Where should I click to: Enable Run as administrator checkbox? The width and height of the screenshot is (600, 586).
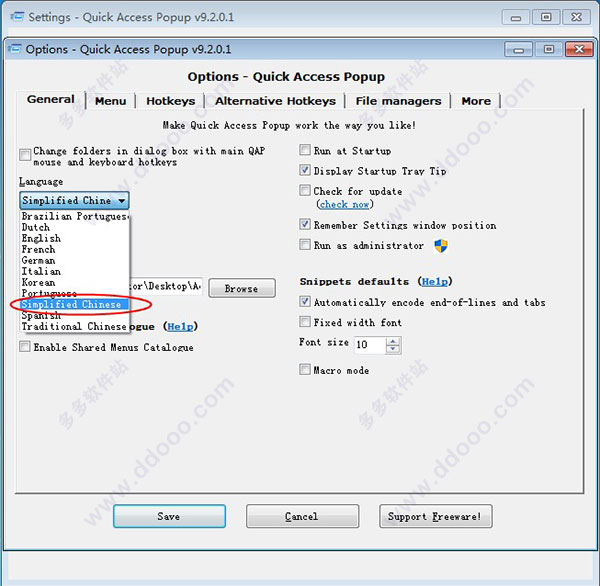305,244
